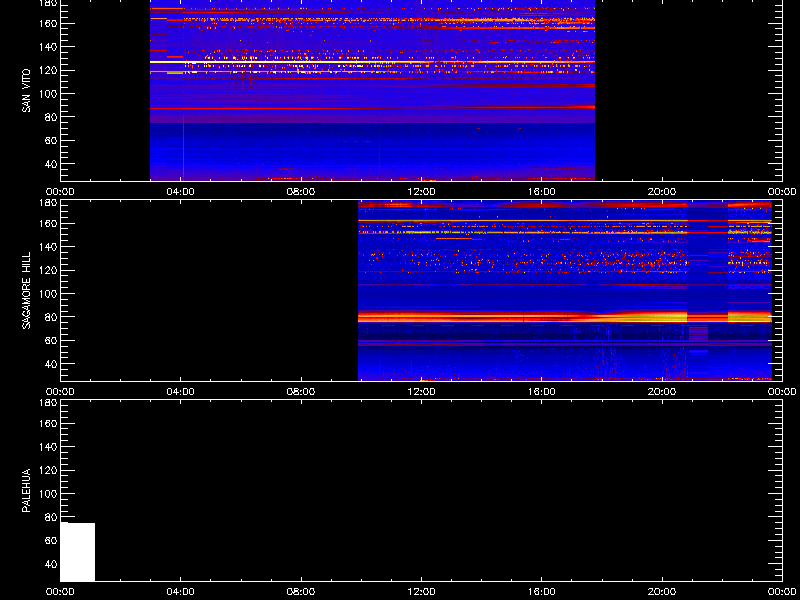Click the 40 frequency label on San Vito axis
This screenshot has height=600, width=800.
pos(50,164)
